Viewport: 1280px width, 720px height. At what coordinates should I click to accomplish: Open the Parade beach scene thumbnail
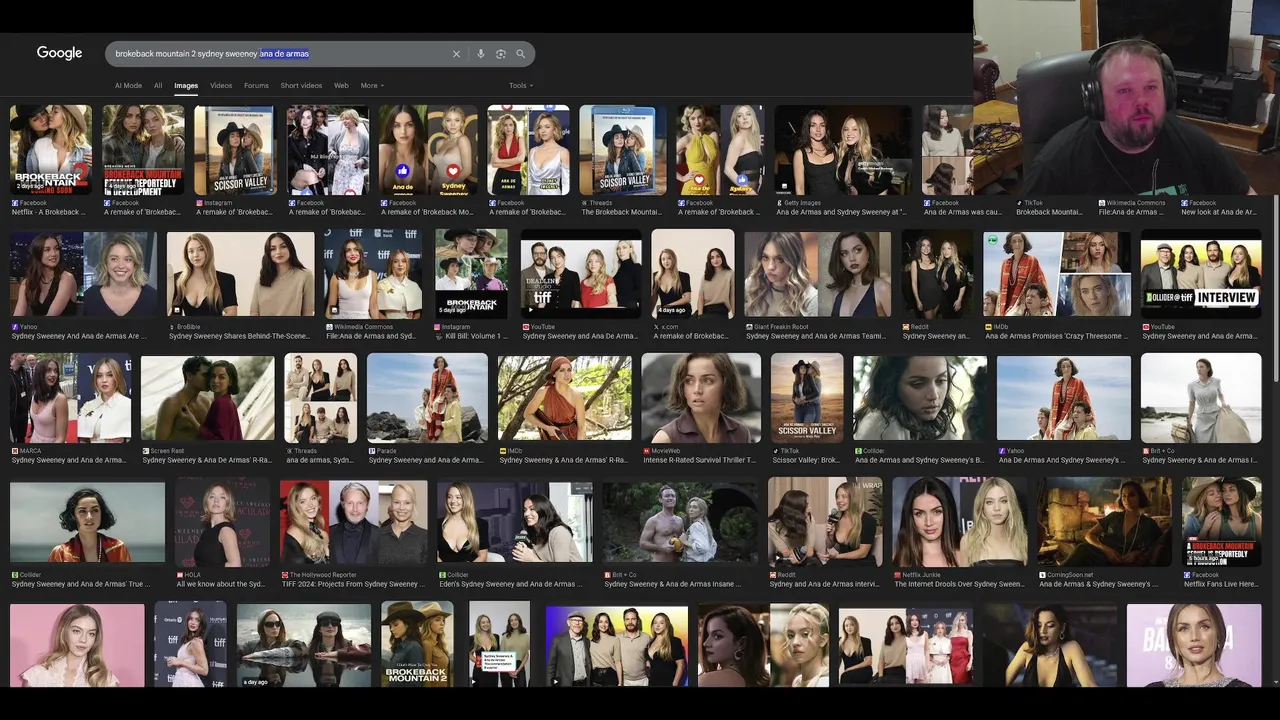coord(427,397)
